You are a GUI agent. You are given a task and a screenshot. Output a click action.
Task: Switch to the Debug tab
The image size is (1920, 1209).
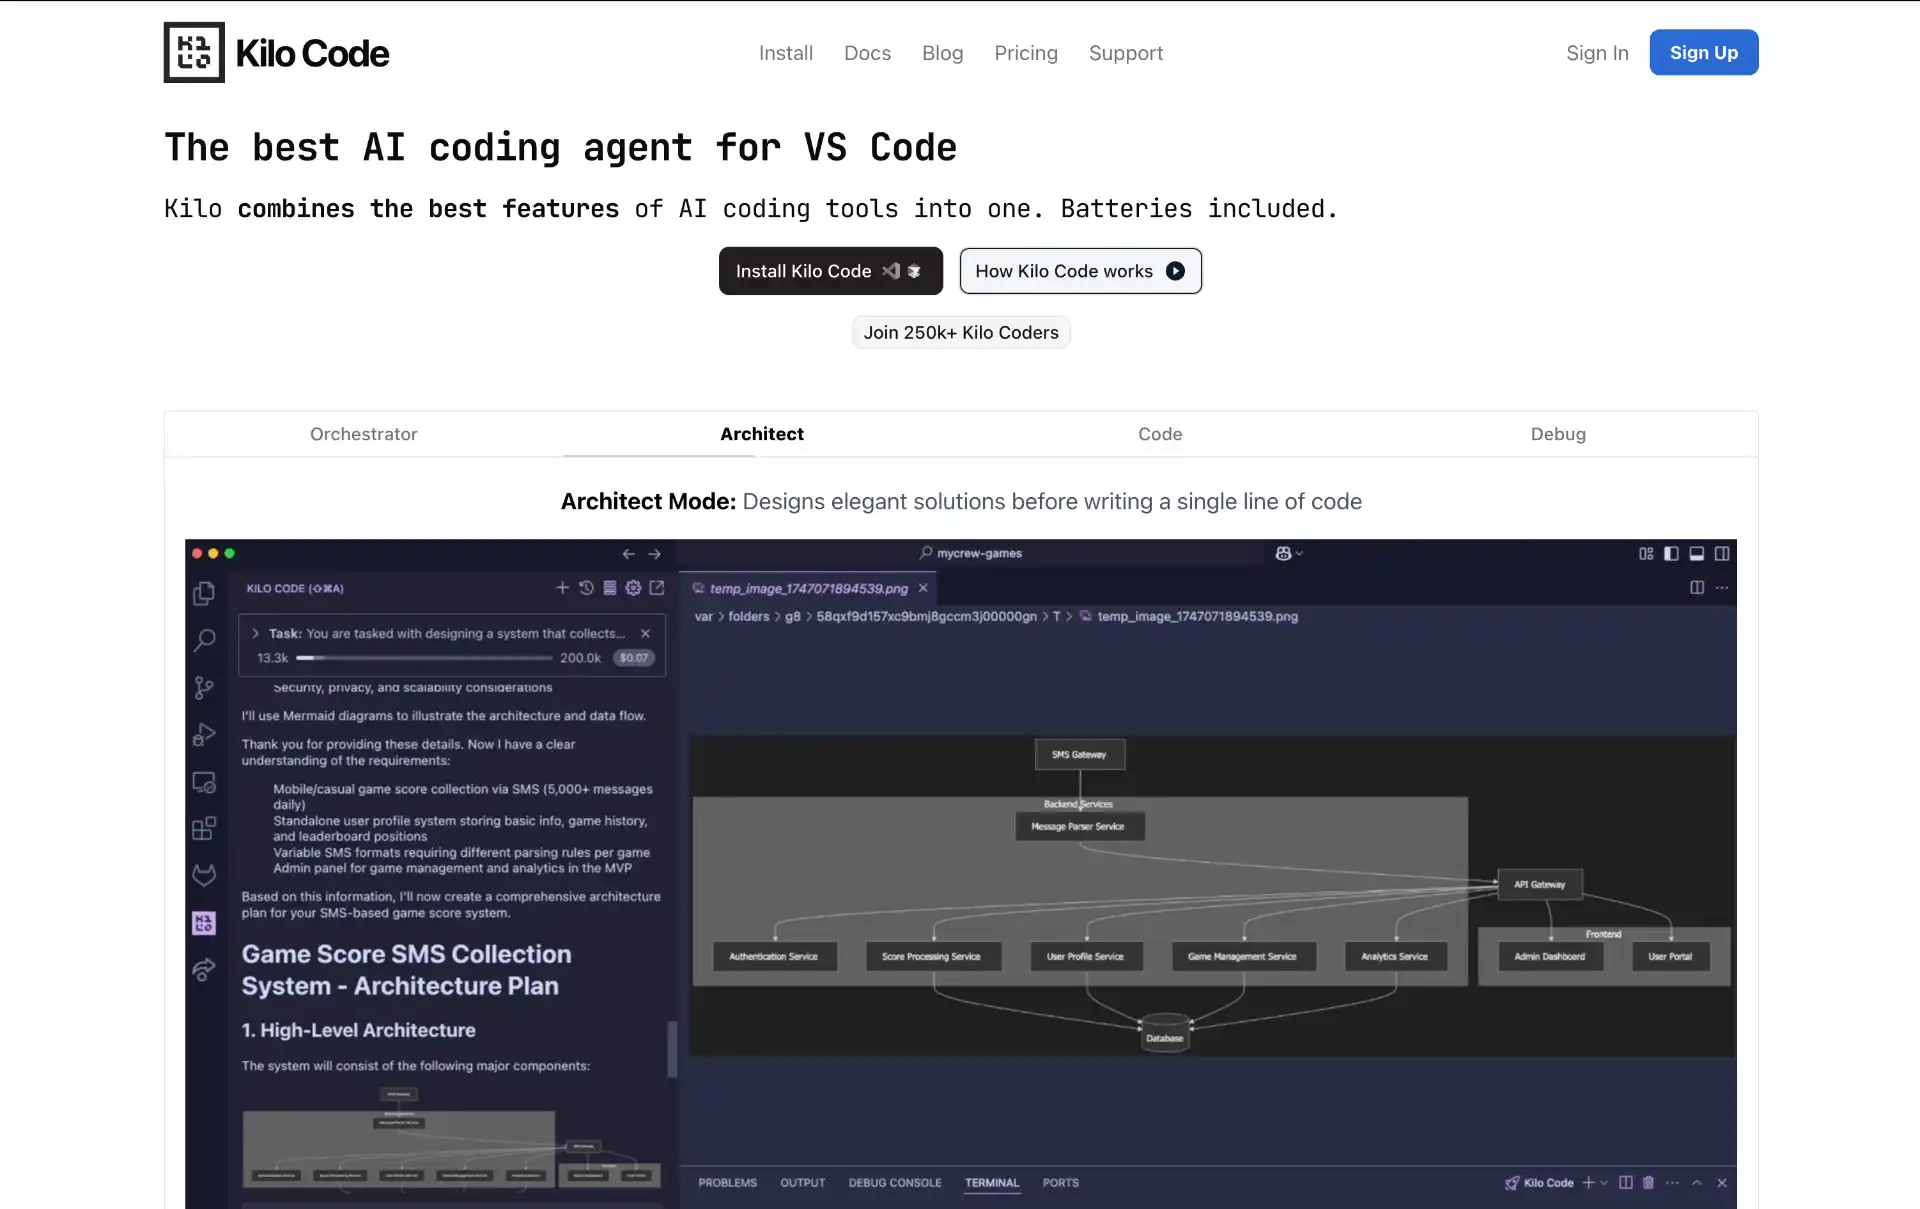(1558, 434)
